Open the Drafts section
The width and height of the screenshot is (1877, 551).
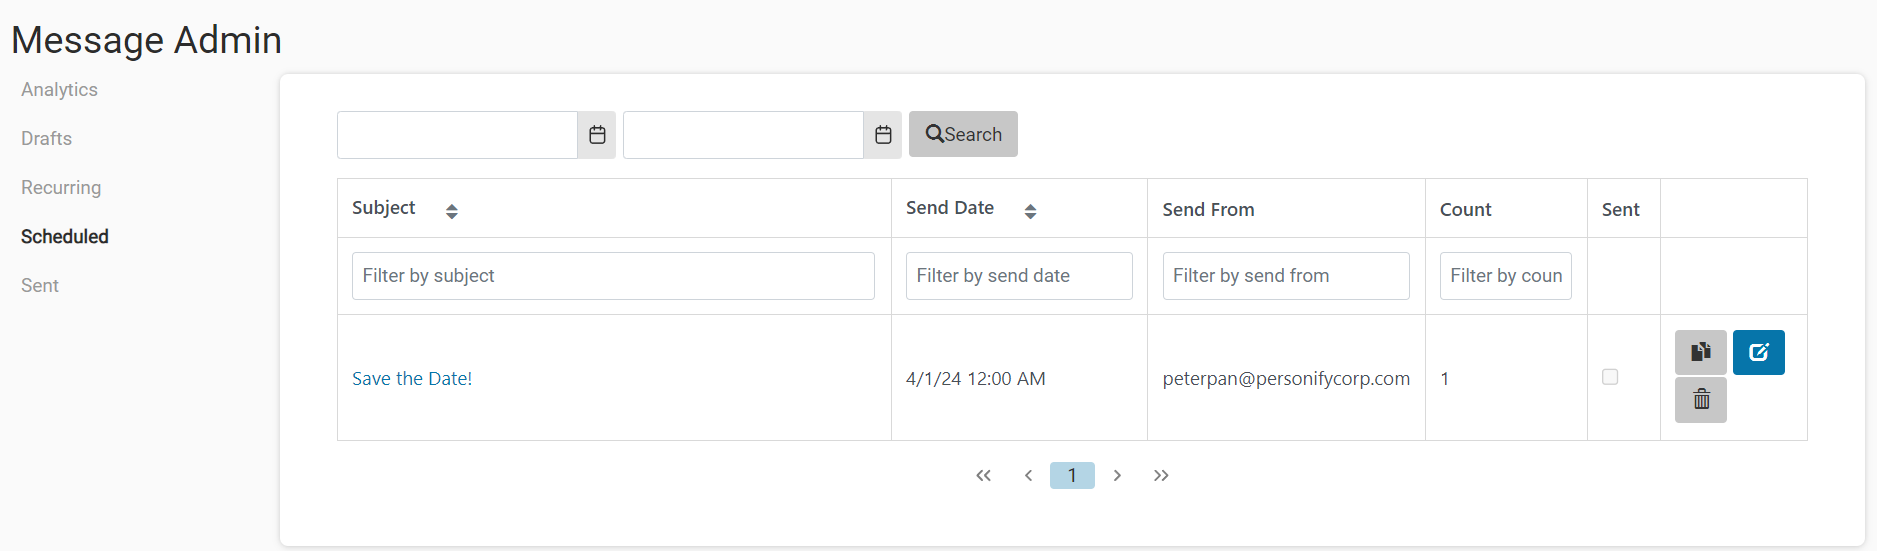pos(46,139)
